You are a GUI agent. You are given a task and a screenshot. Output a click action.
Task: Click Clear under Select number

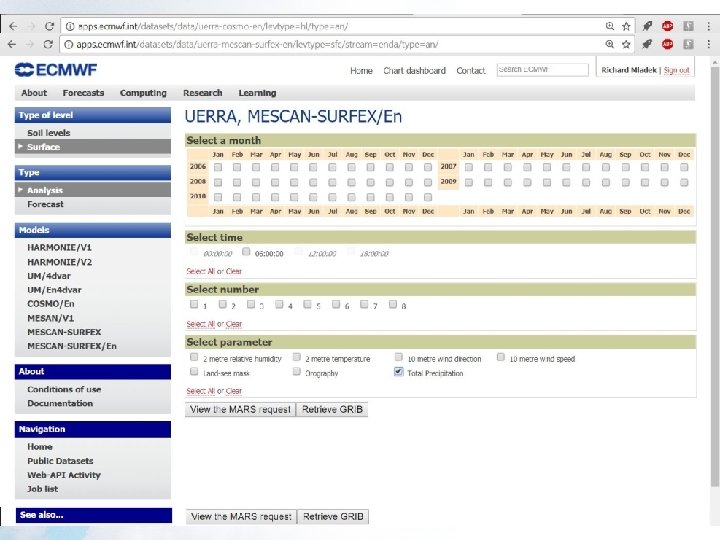click(x=234, y=324)
